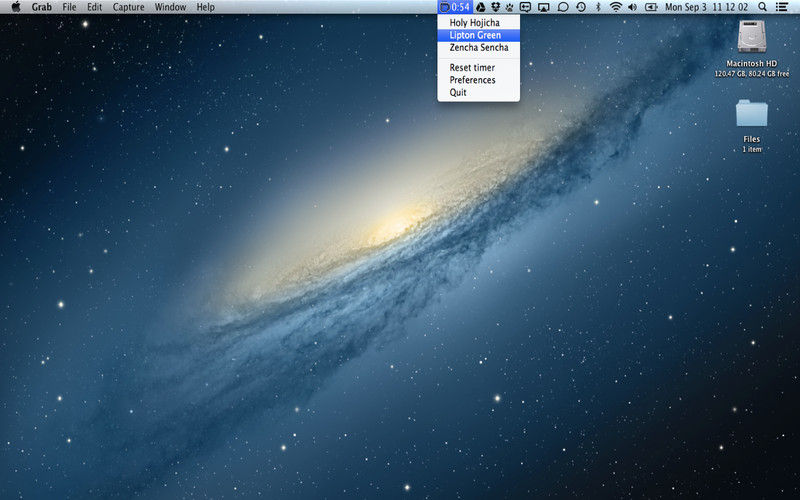Open Spotlight search magnifier
Viewport: 800px width, 500px height.
coord(762,7)
